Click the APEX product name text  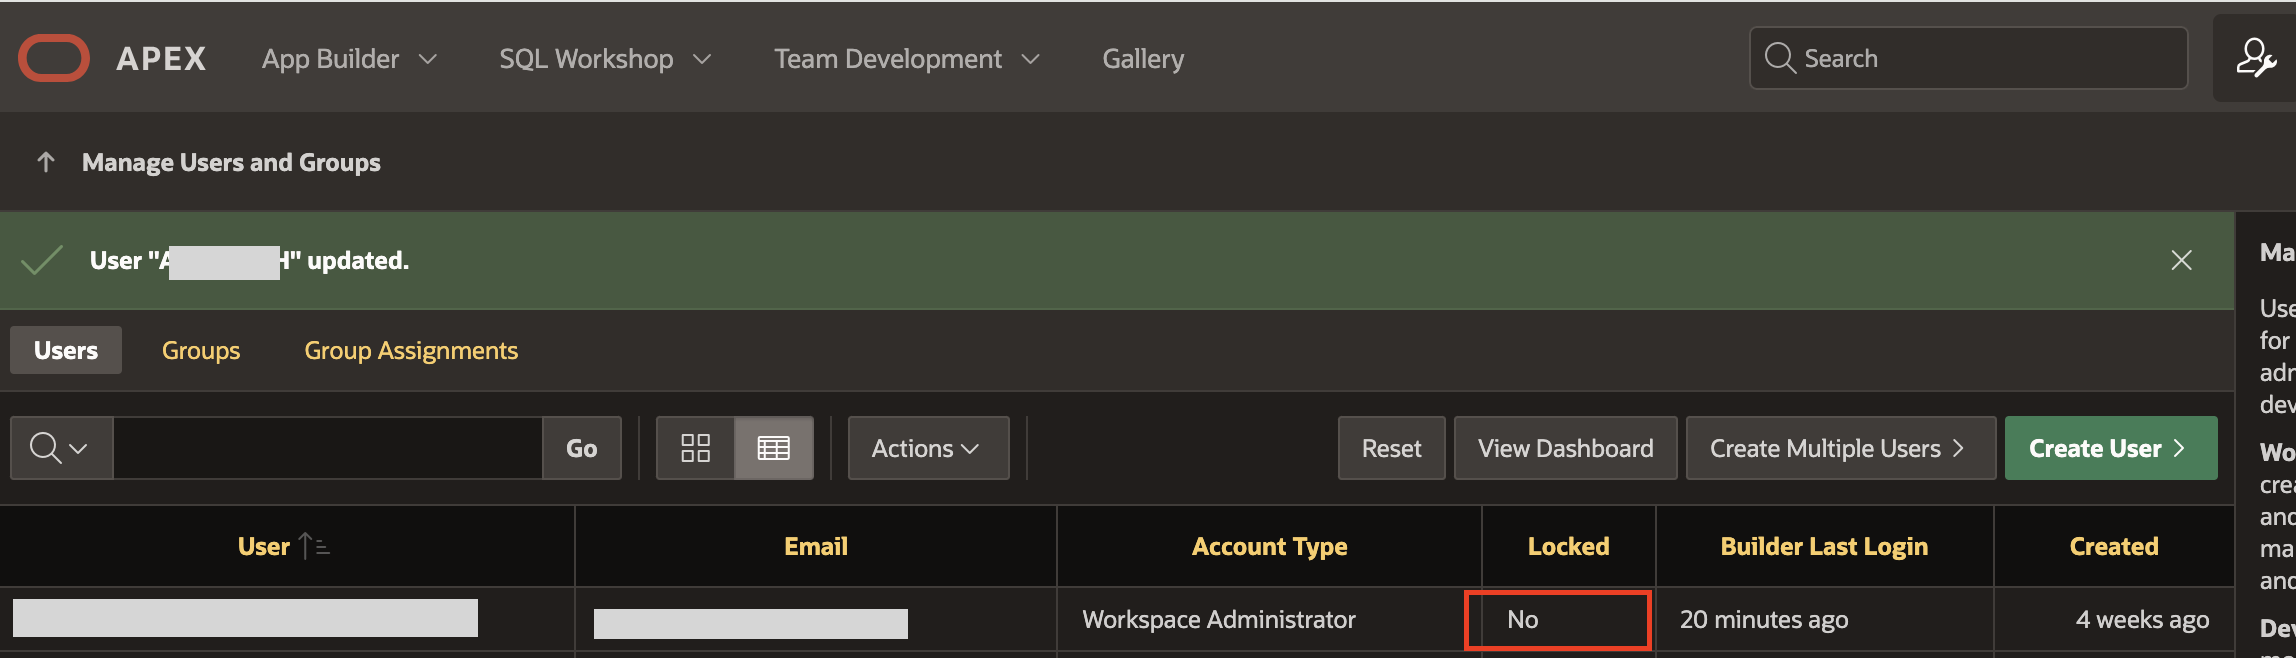(x=161, y=59)
